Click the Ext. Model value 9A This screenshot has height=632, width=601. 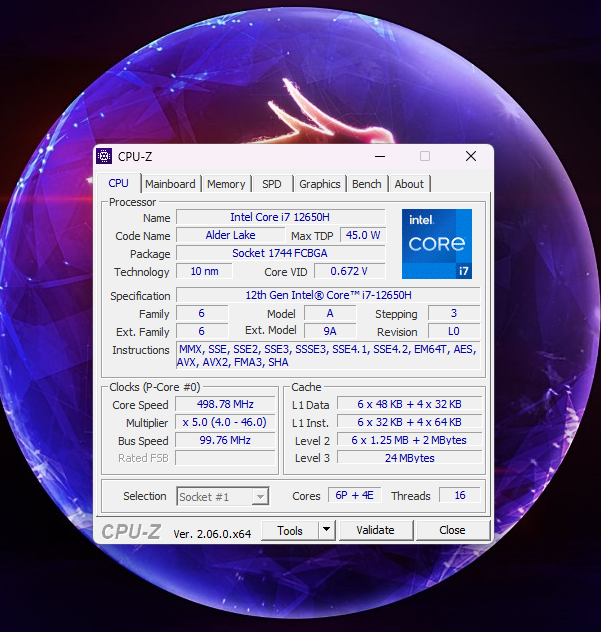click(x=330, y=331)
